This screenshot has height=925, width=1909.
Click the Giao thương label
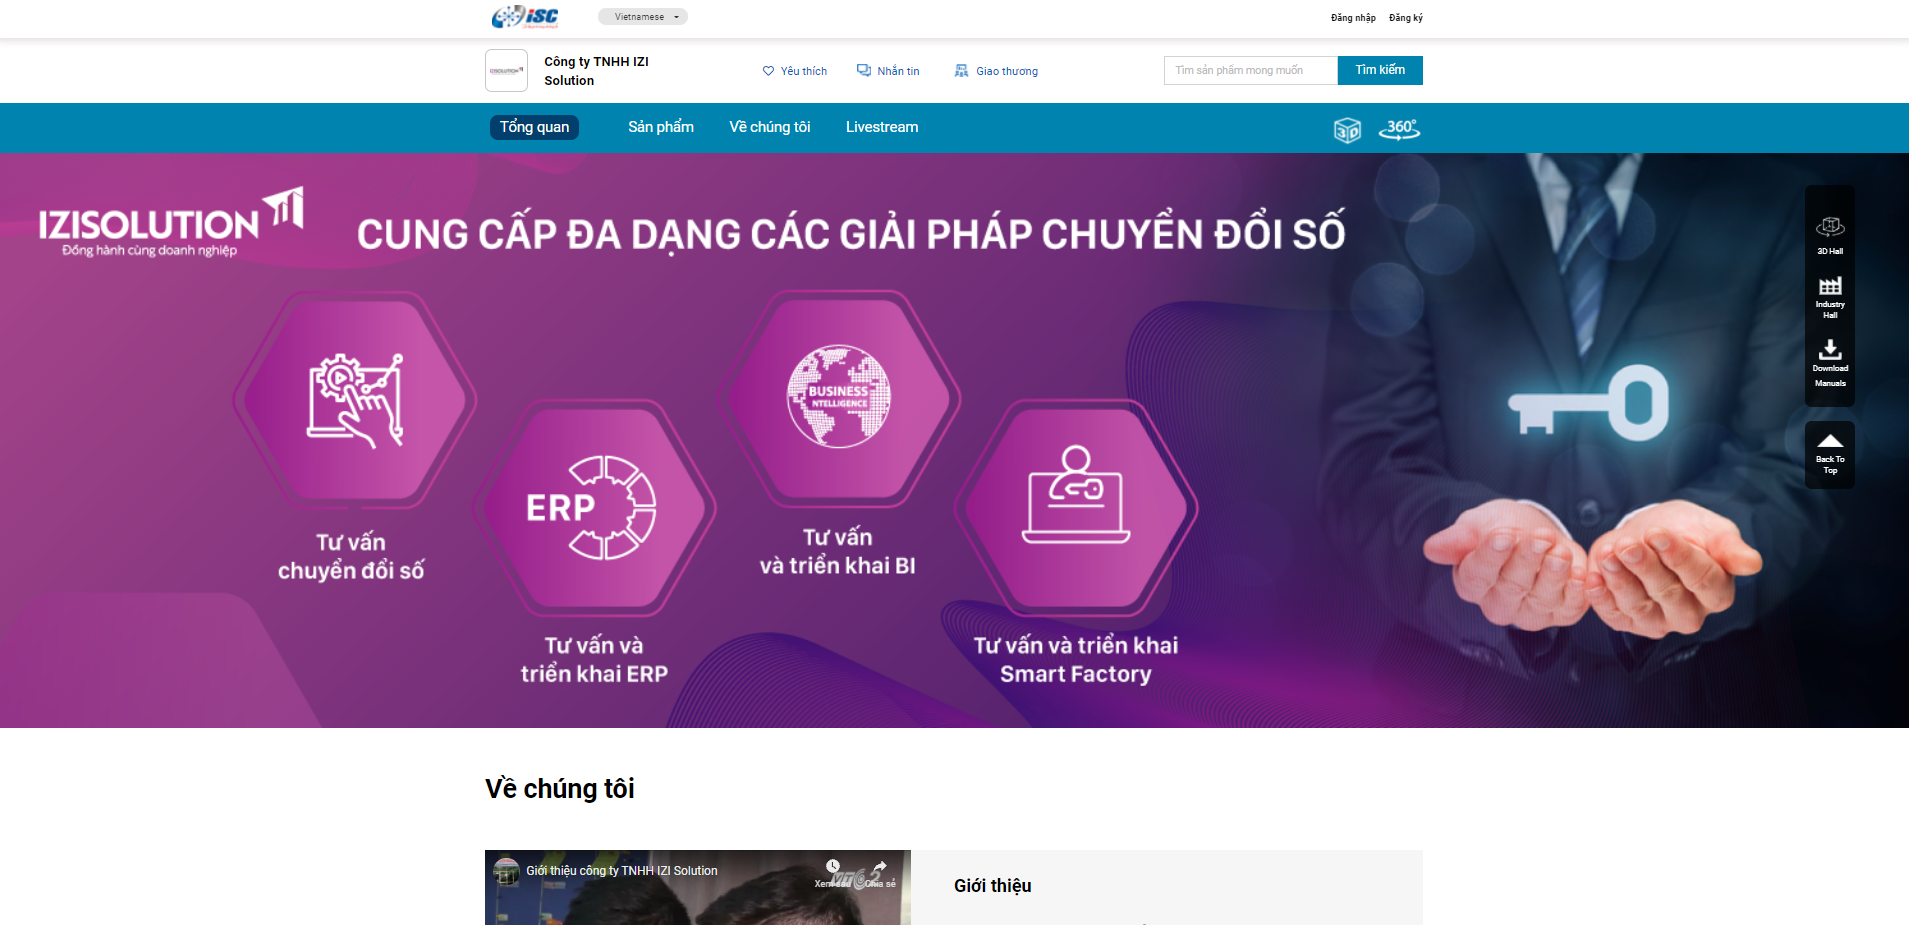pos(1007,71)
